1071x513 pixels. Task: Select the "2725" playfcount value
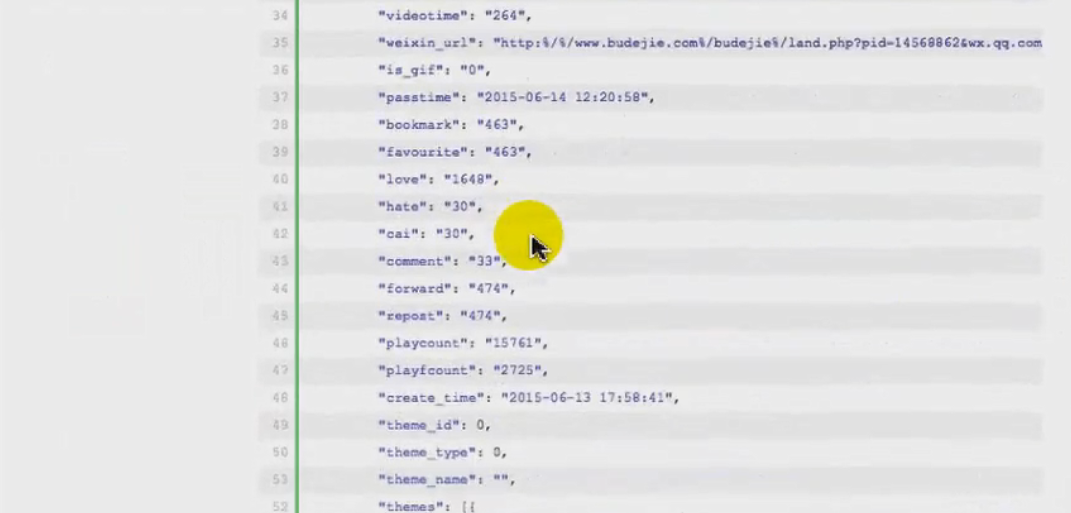(517, 370)
